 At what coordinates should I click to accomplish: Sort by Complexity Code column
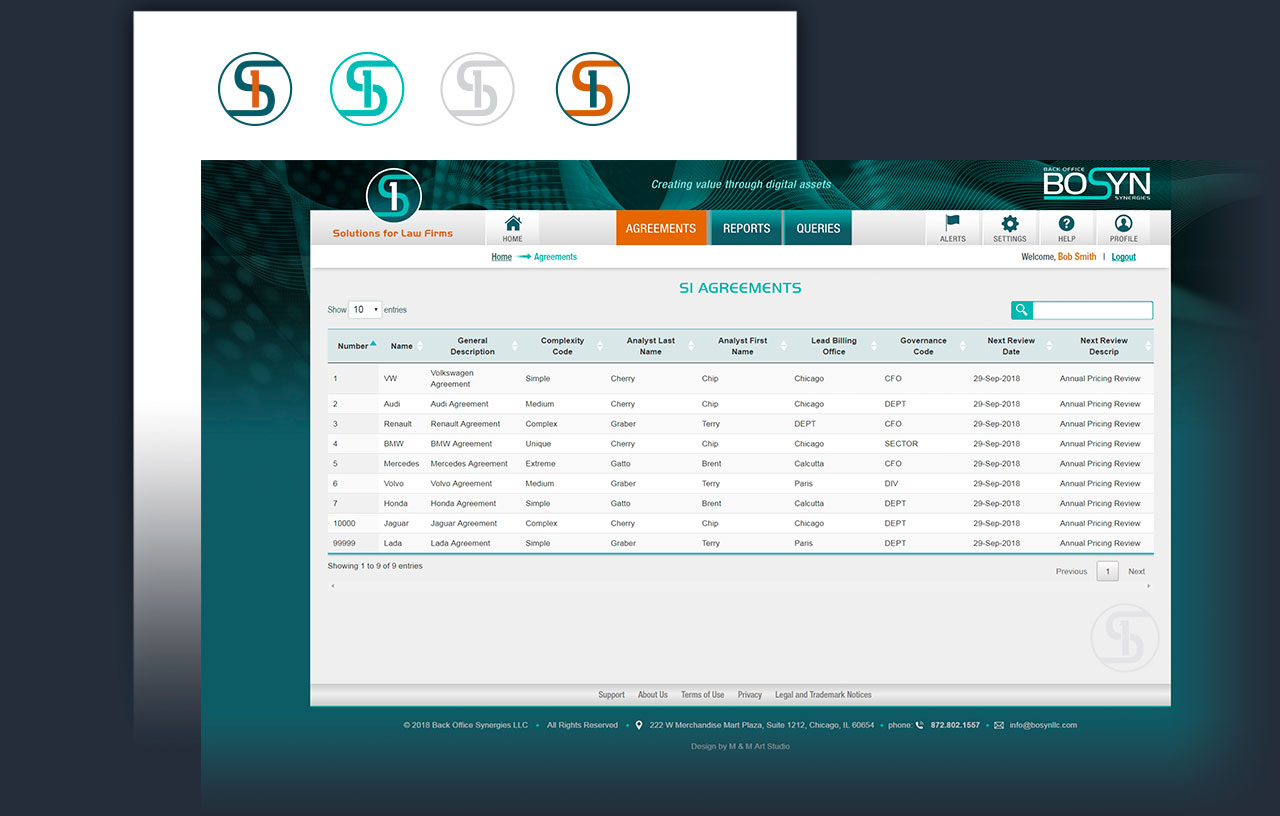click(563, 346)
